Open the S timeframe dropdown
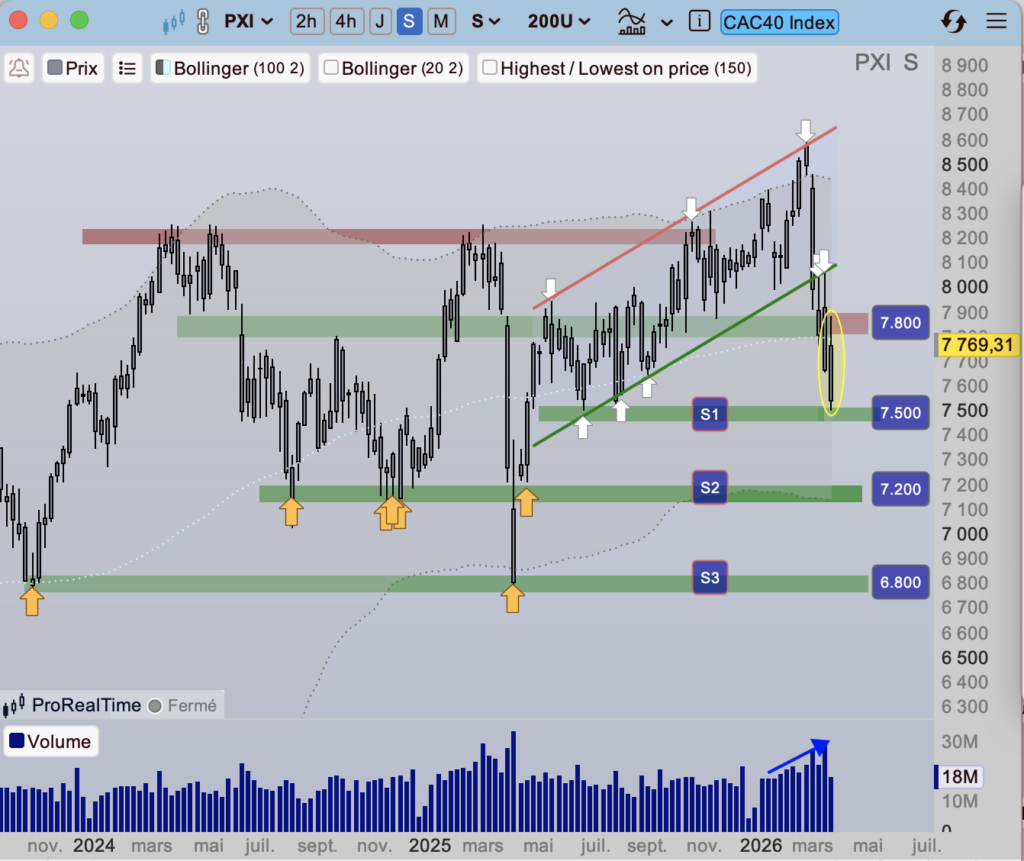Image resolution: width=1024 pixels, height=861 pixels. 486,21
